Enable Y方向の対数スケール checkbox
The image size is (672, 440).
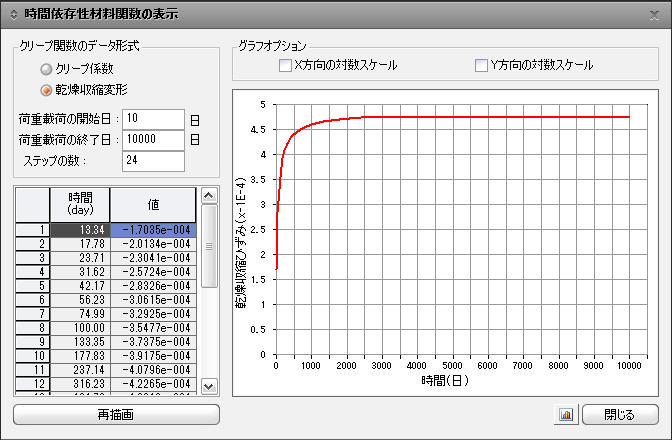point(481,65)
